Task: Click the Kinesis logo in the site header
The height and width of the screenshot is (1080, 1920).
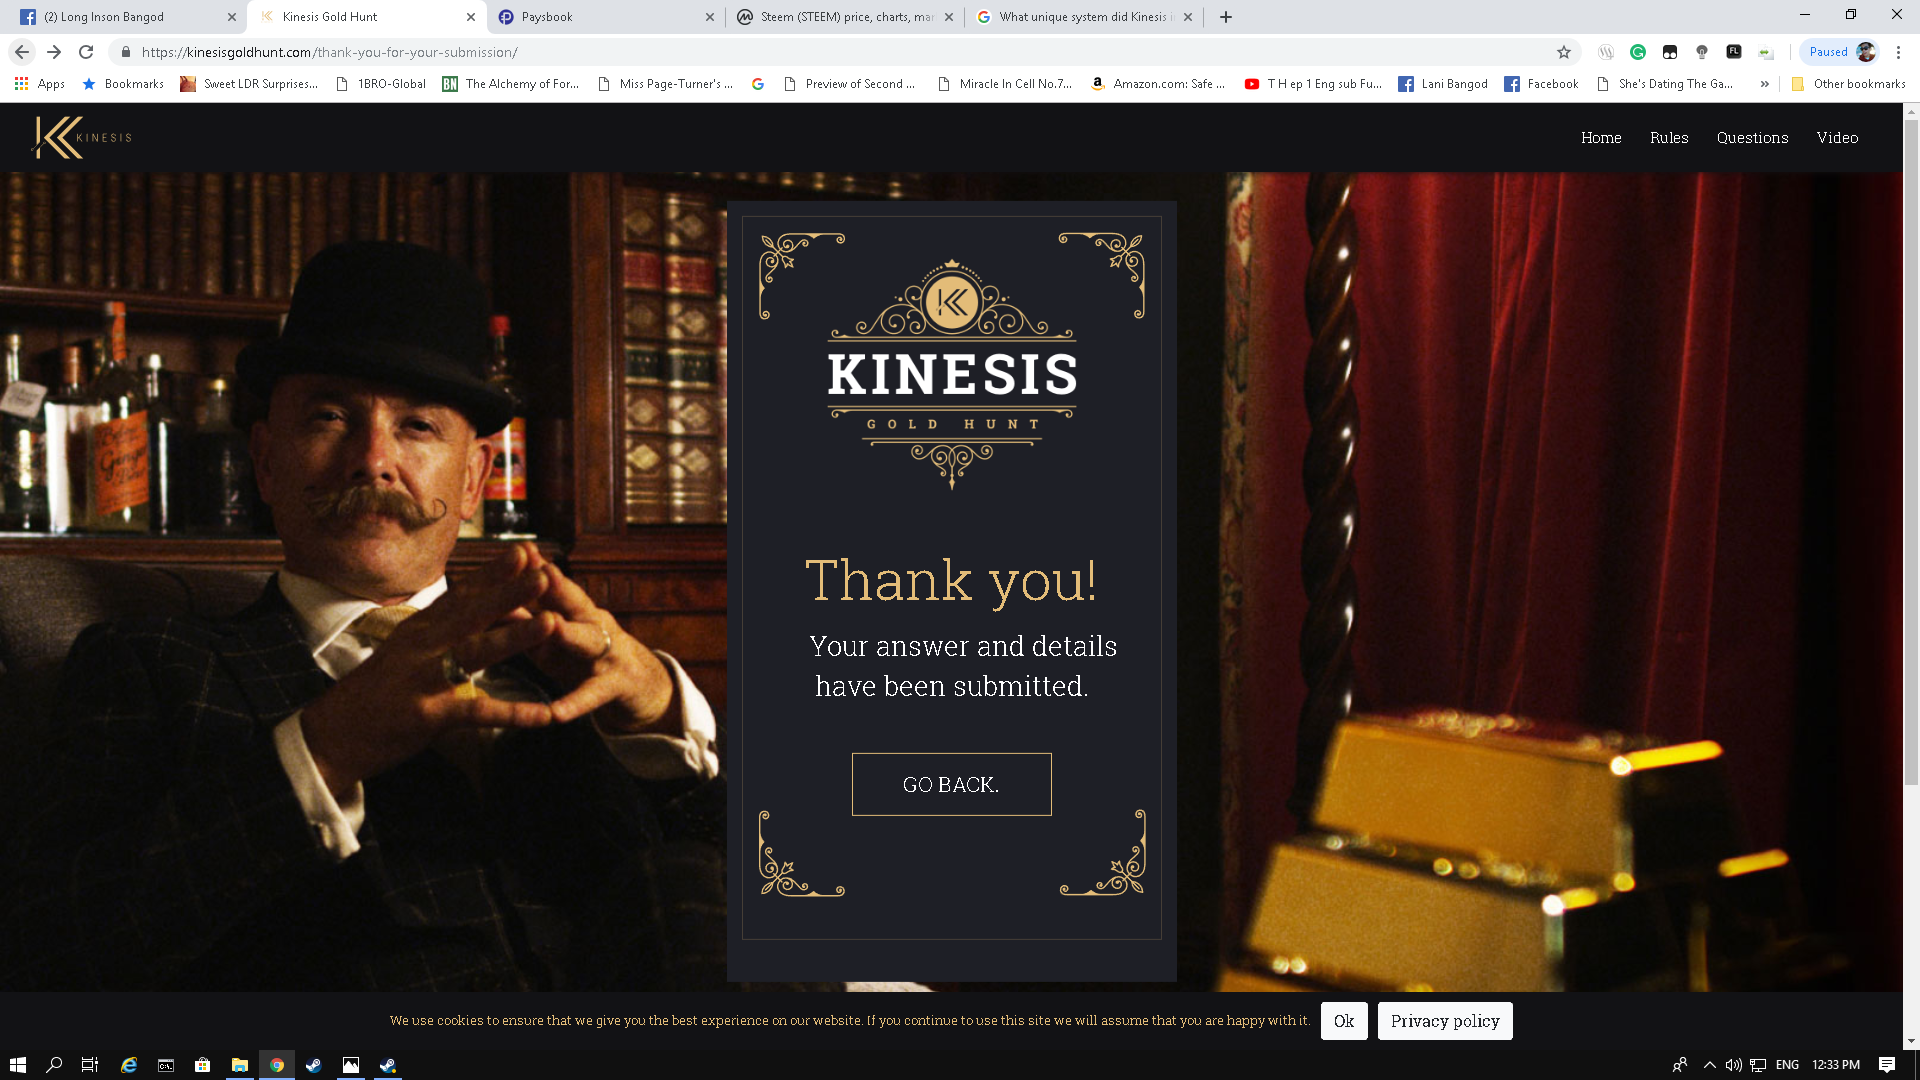Action: [82, 138]
